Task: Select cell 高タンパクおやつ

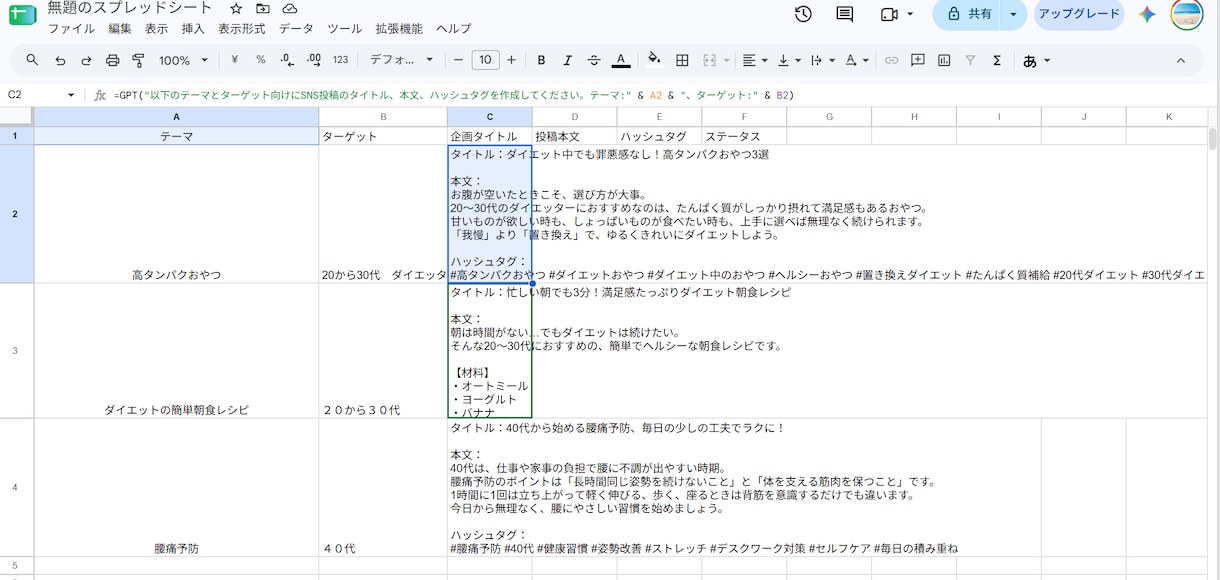Action: coord(177,214)
